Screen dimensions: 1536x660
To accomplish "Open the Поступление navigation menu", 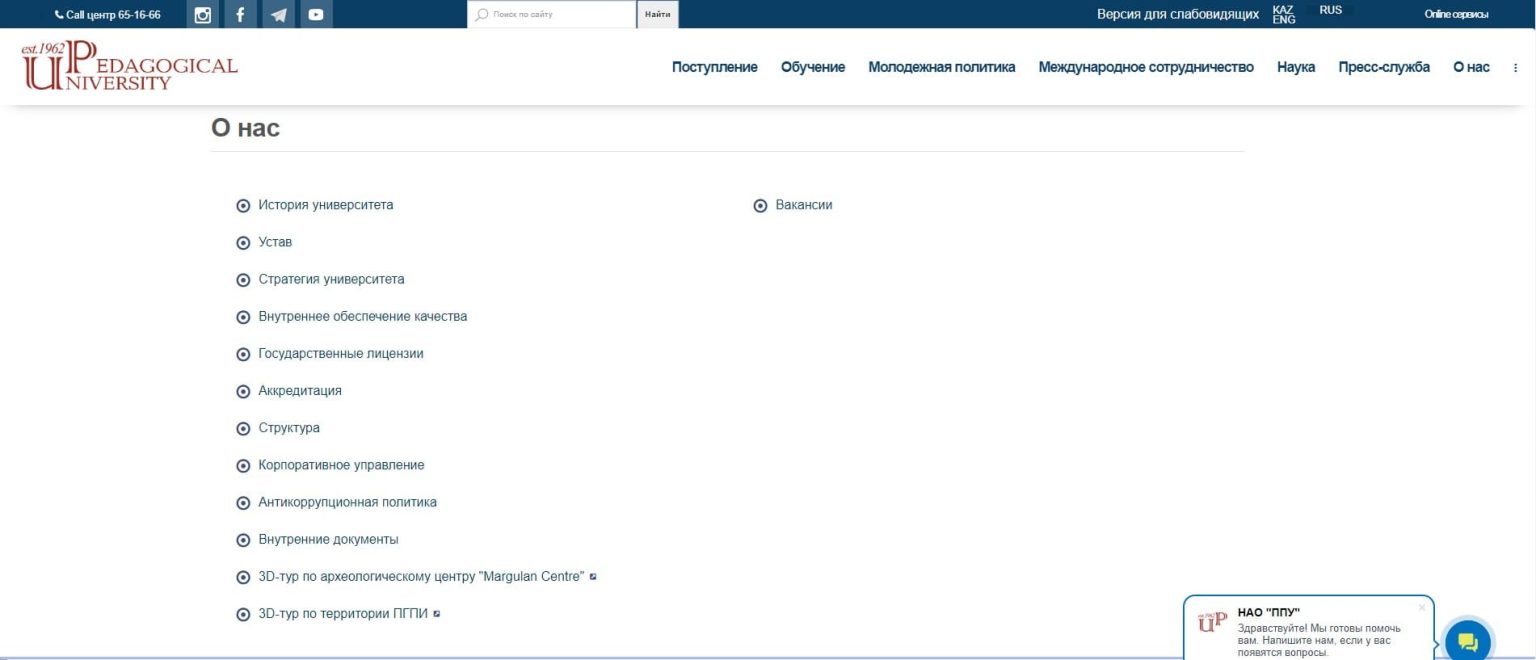I will tap(714, 67).
